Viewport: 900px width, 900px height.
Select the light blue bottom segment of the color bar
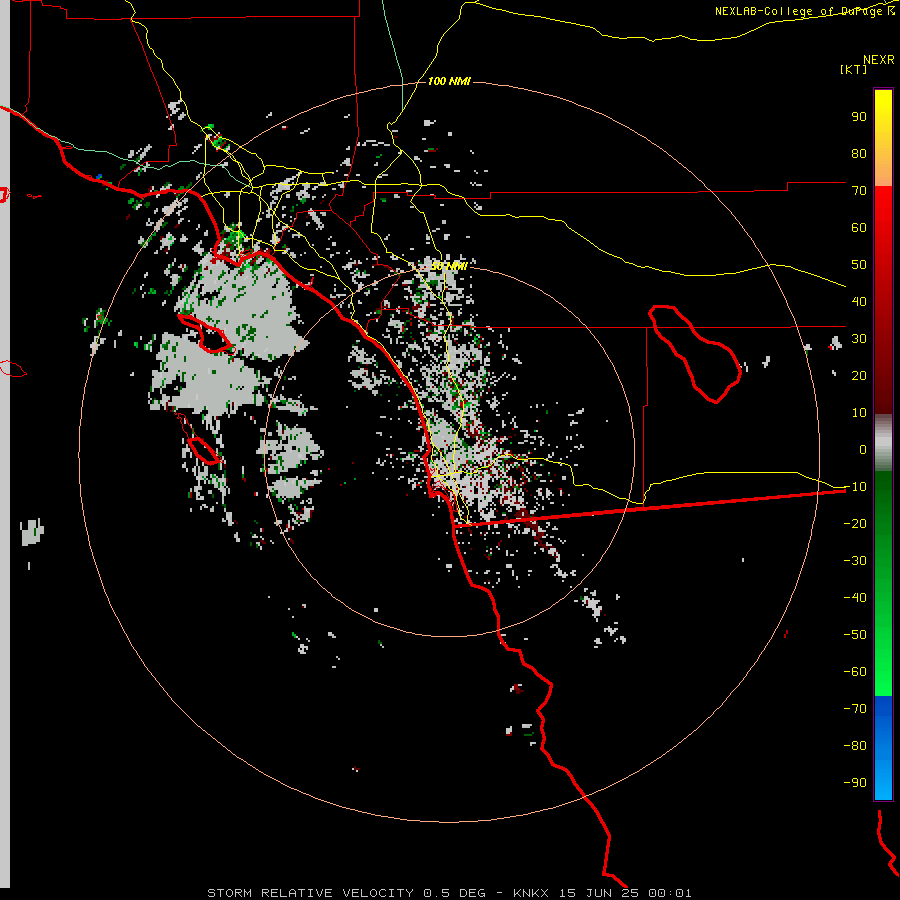pos(883,778)
